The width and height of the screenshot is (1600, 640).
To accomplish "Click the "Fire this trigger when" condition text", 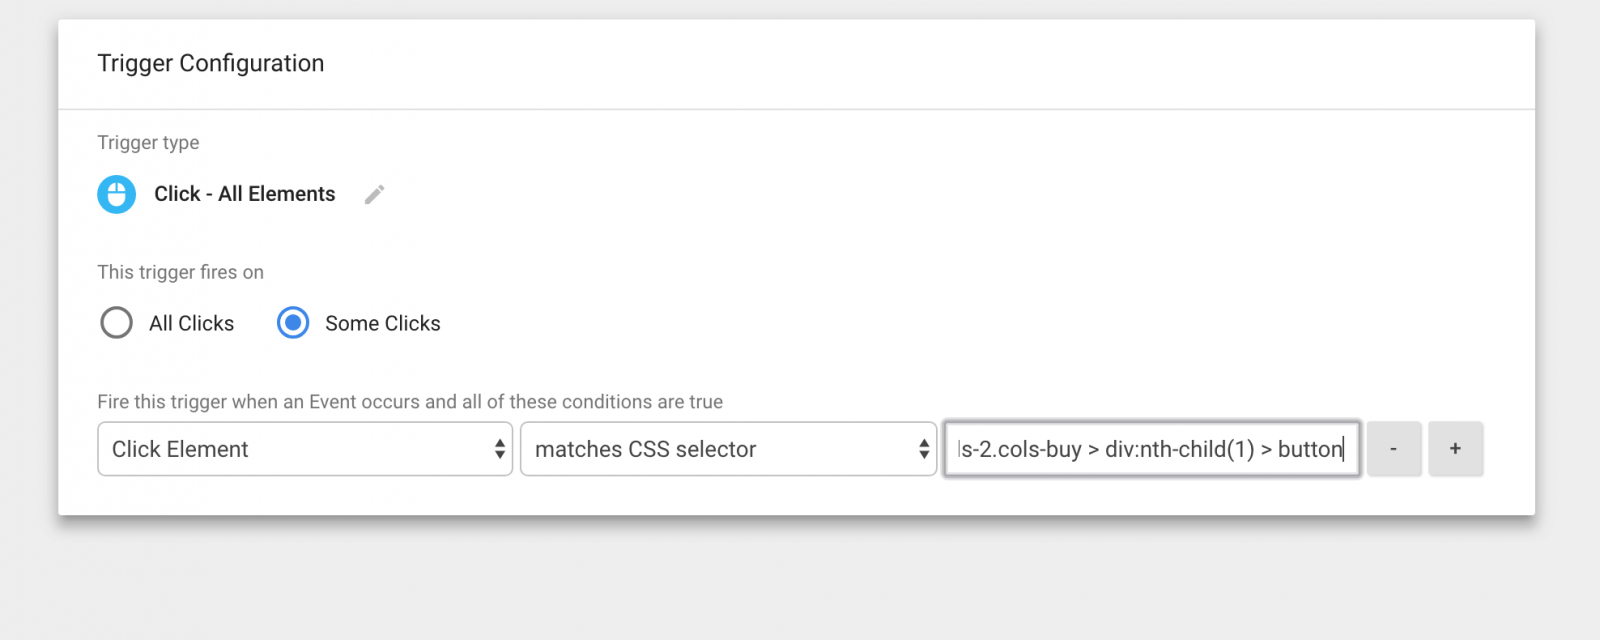I will (410, 402).
